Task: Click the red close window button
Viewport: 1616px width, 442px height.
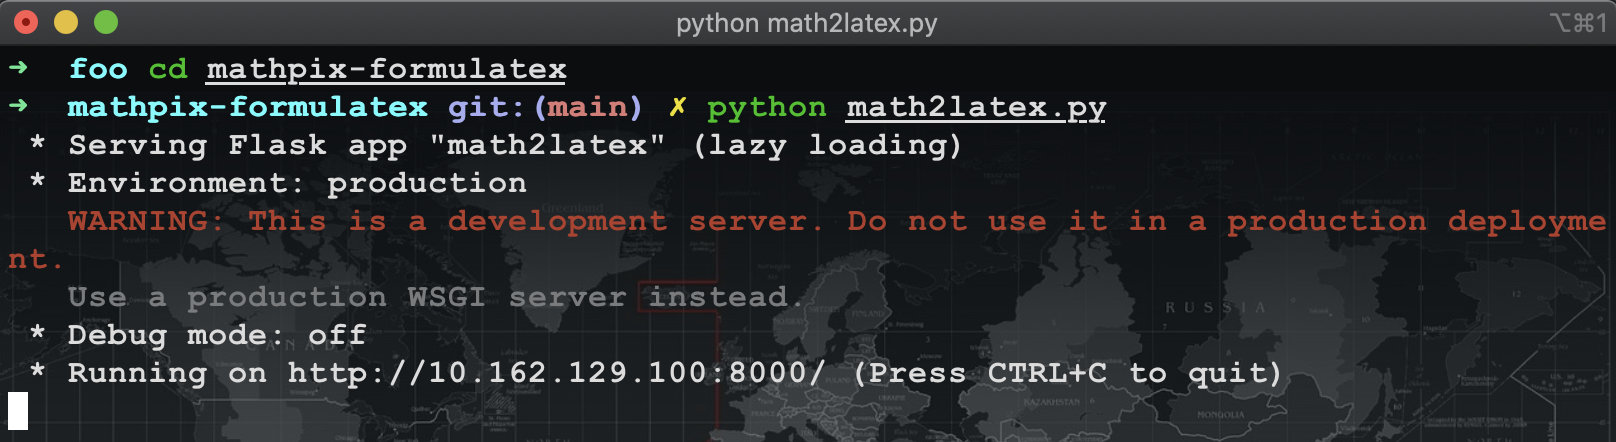Action: (x=26, y=22)
